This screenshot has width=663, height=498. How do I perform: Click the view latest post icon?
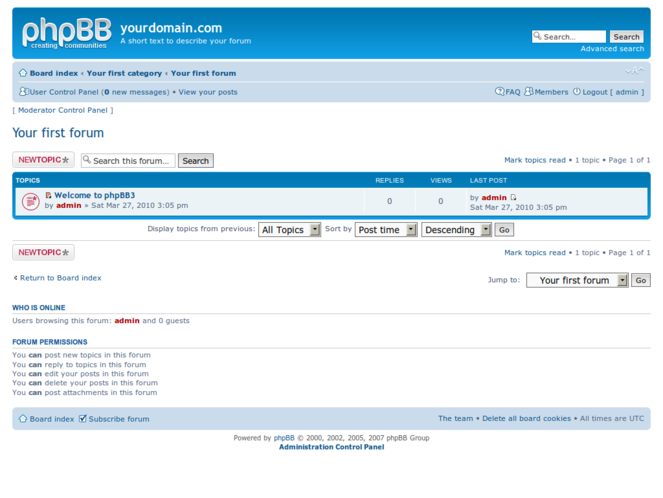[x=514, y=198]
